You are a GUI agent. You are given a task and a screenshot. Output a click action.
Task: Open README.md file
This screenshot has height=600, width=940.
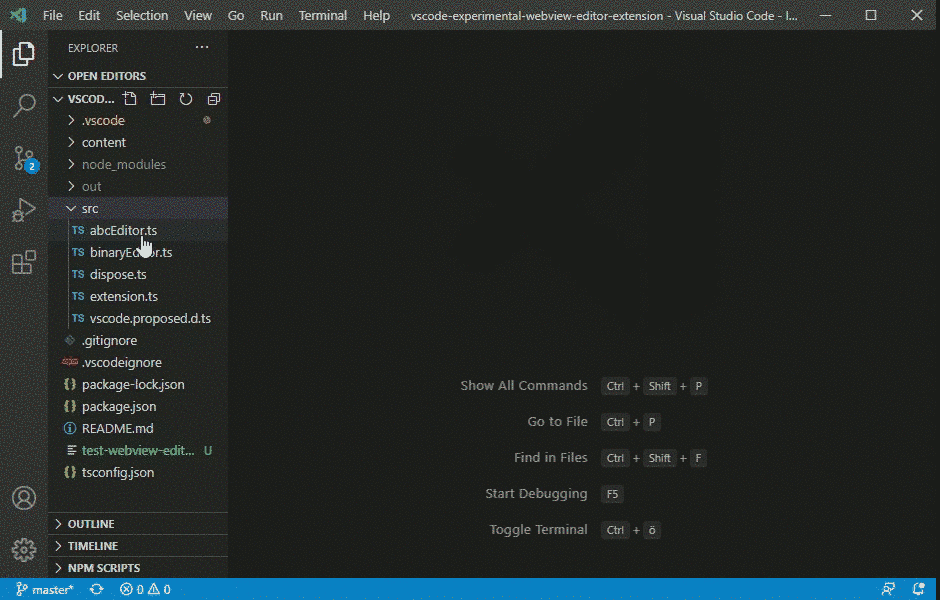click(x=138, y=429)
